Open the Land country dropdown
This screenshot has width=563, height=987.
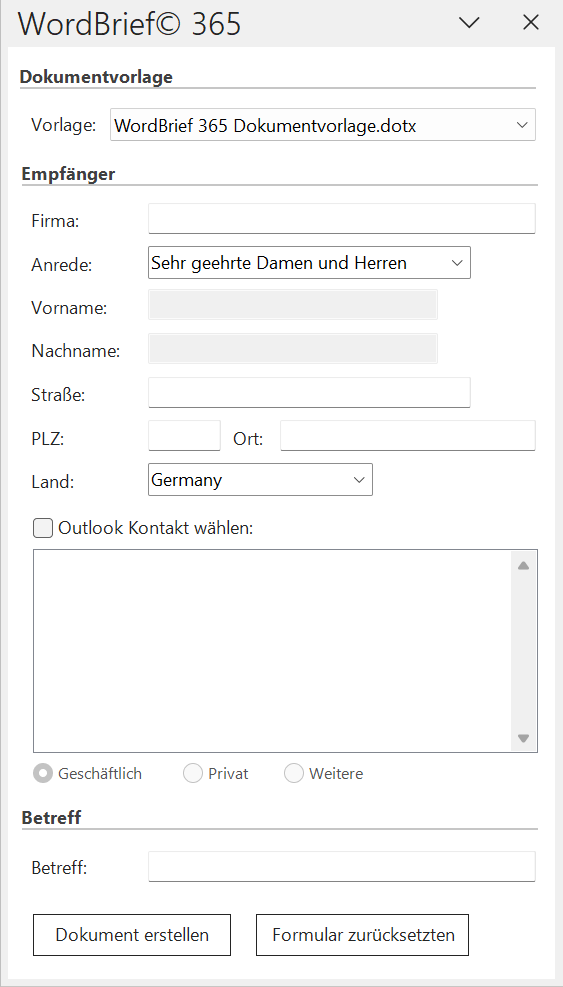pos(260,480)
